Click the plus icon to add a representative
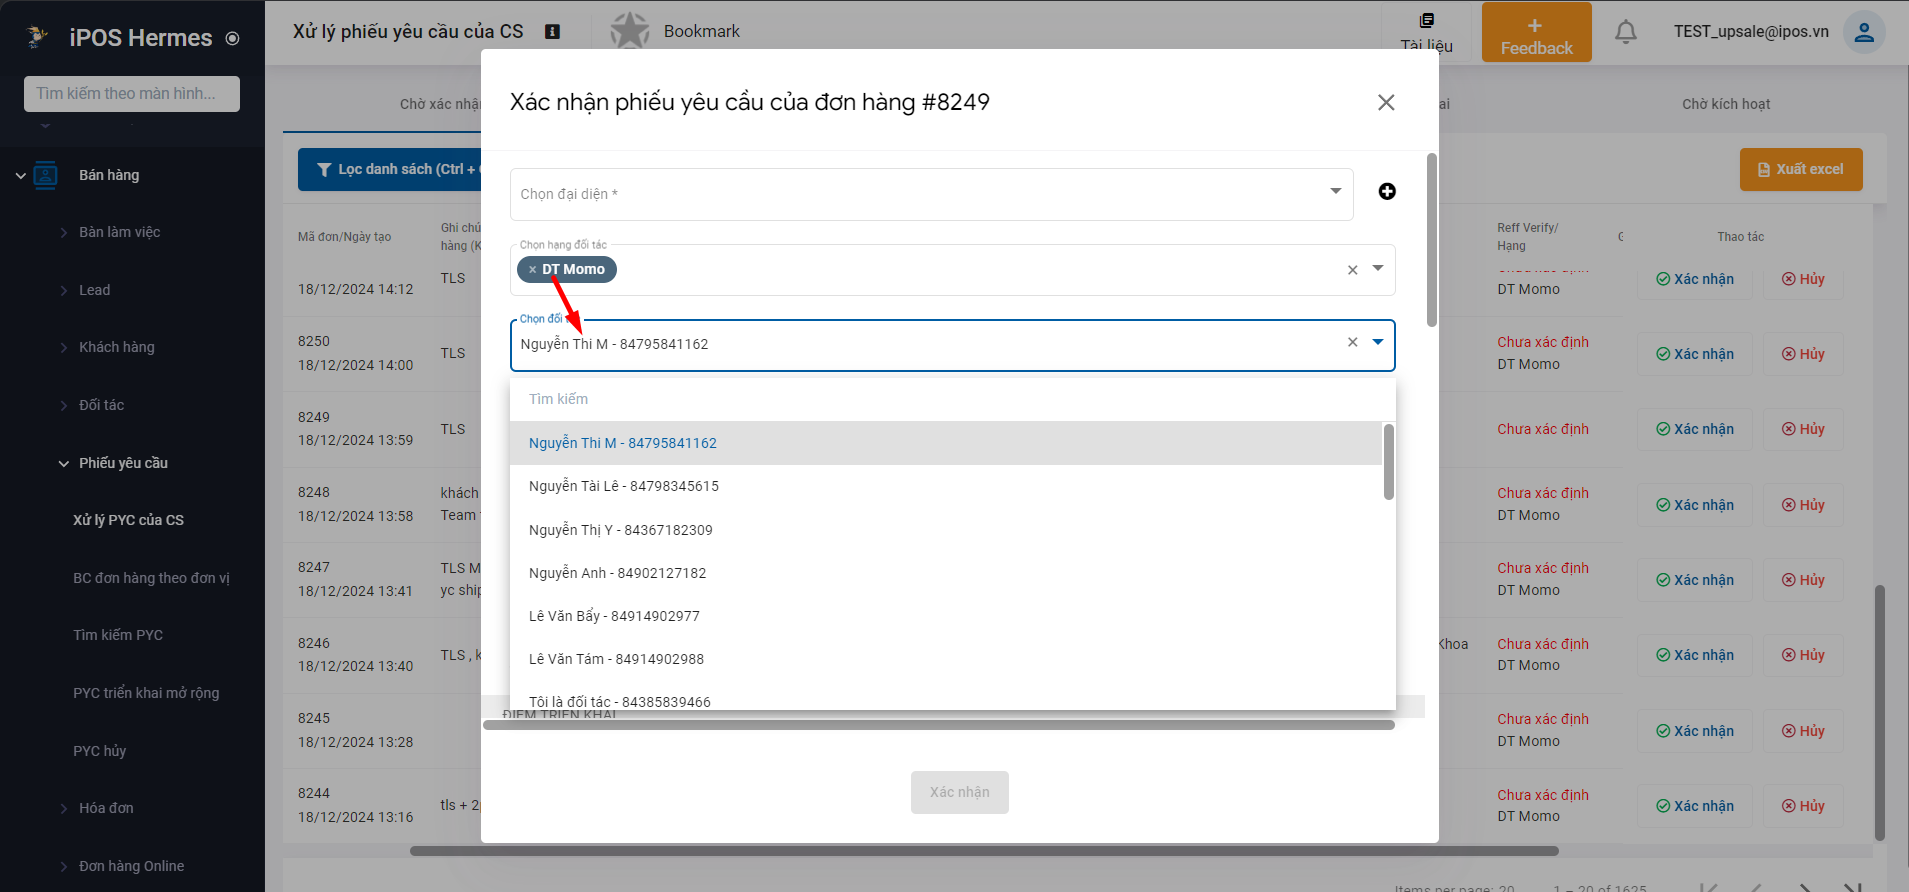The width and height of the screenshot is (1909, 892). click(1387, 192)
